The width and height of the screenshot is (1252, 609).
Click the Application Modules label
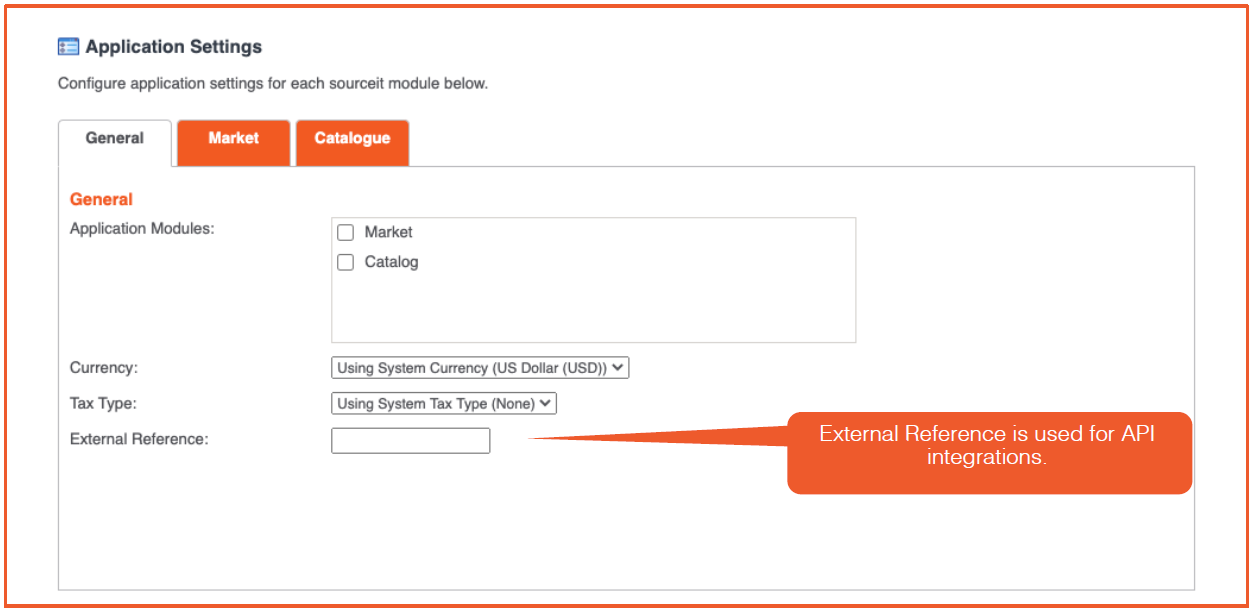[x=142, y=229]
